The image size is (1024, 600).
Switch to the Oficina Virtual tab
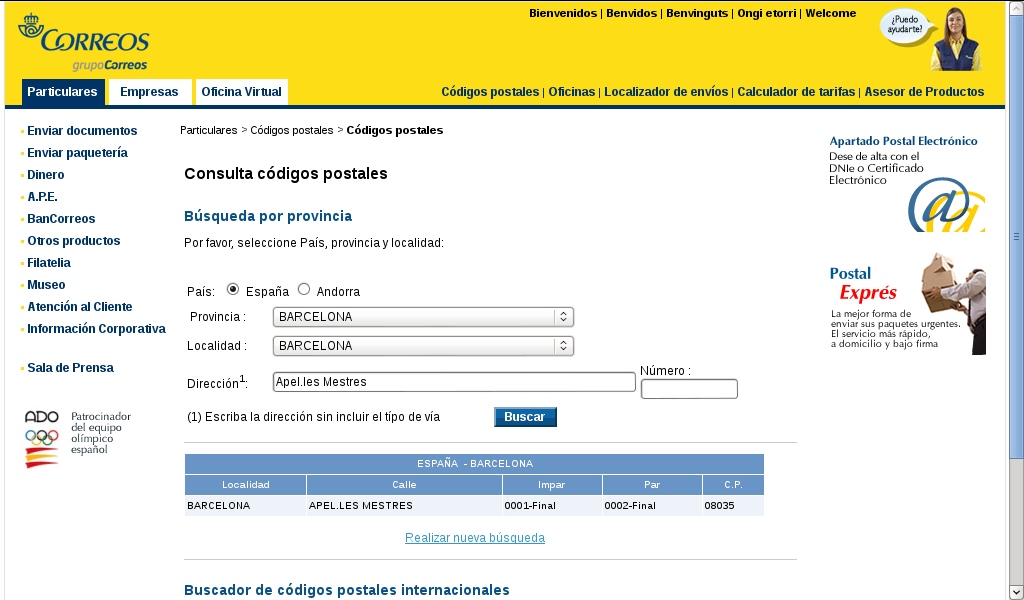[x=242, y=92]
